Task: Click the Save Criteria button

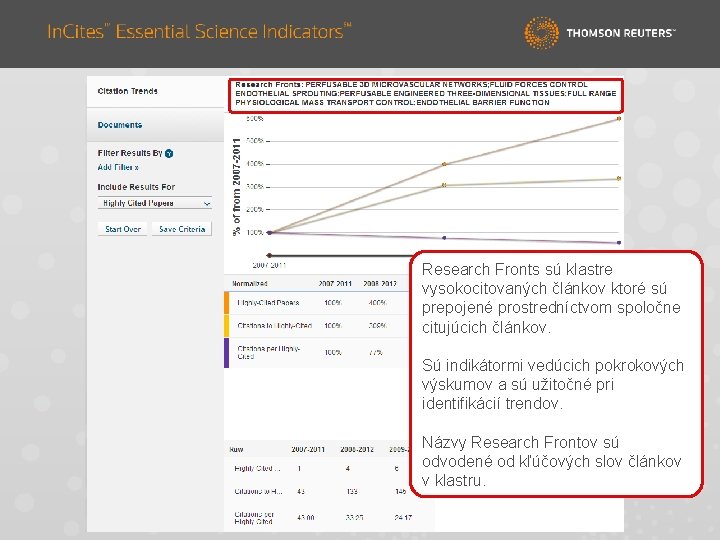Action: (182, 229)
